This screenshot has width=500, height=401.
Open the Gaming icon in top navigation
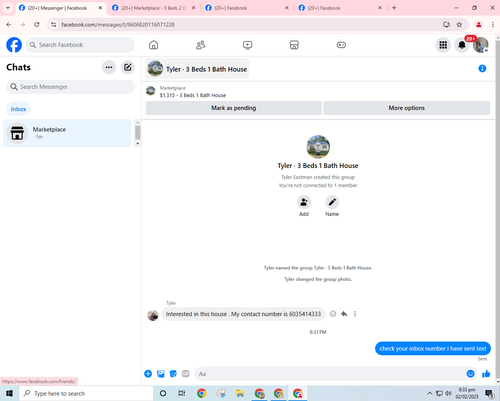pyautogui.click(x=341, y=45)
